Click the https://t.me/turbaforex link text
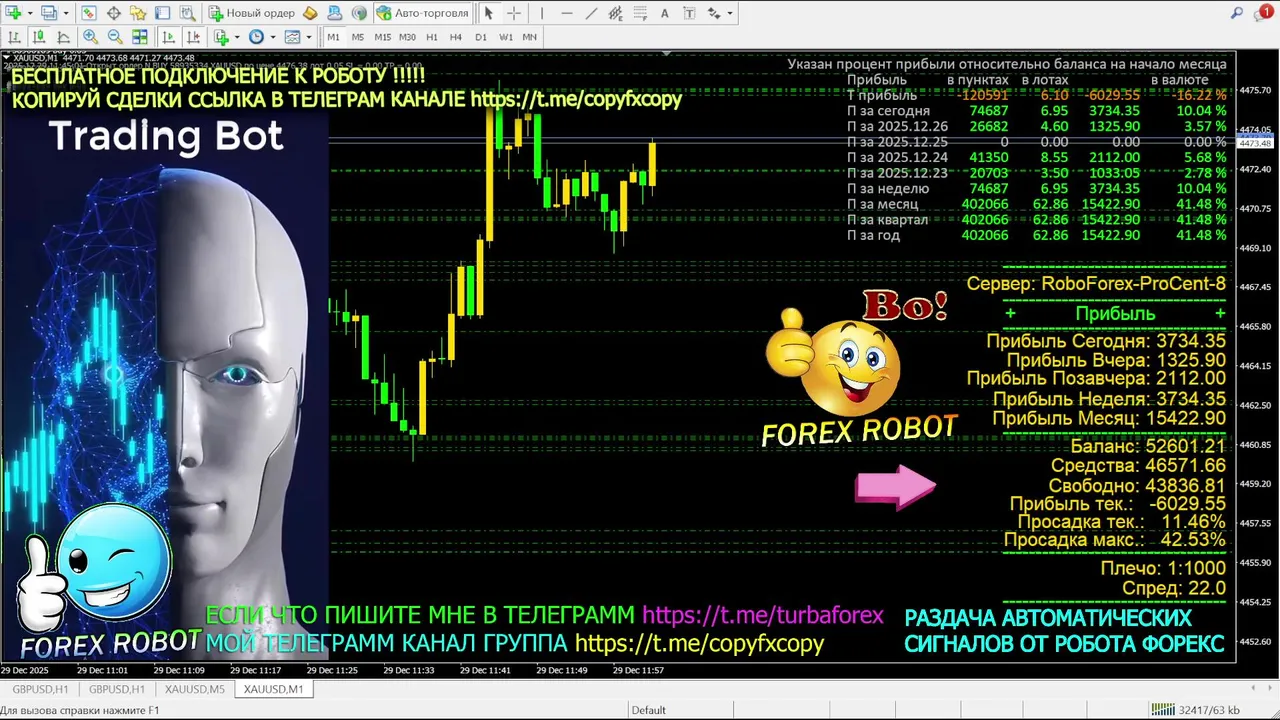Screen dimensions: 1280x720 click(x=763, y=616)
